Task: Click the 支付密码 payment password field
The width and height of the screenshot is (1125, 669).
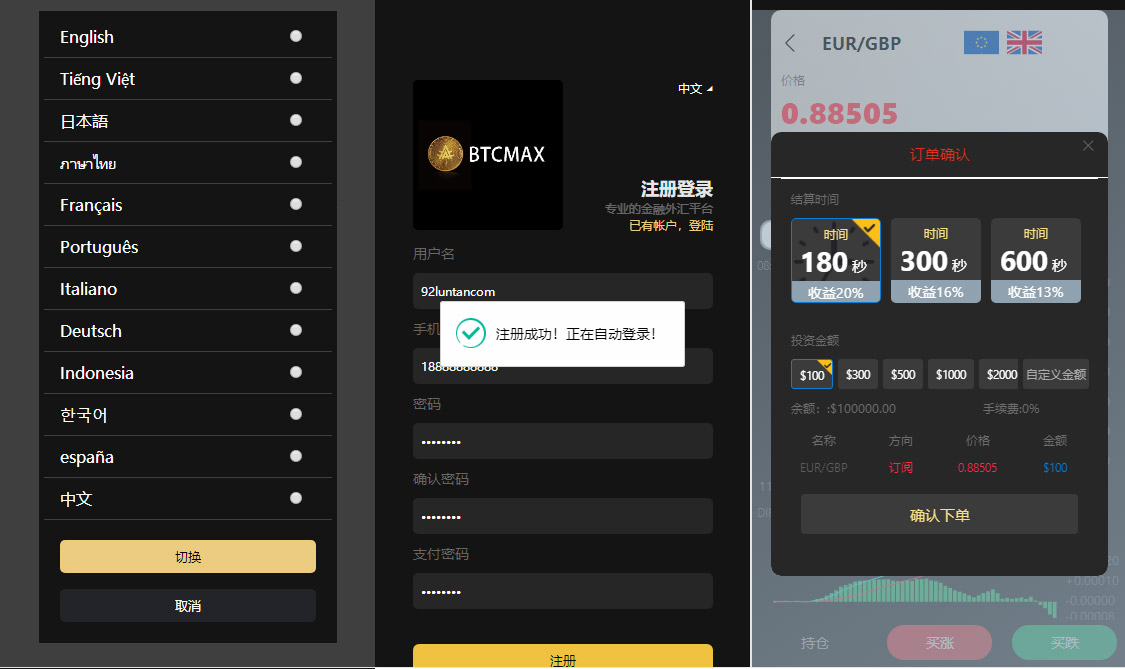Action: [562, 591]
